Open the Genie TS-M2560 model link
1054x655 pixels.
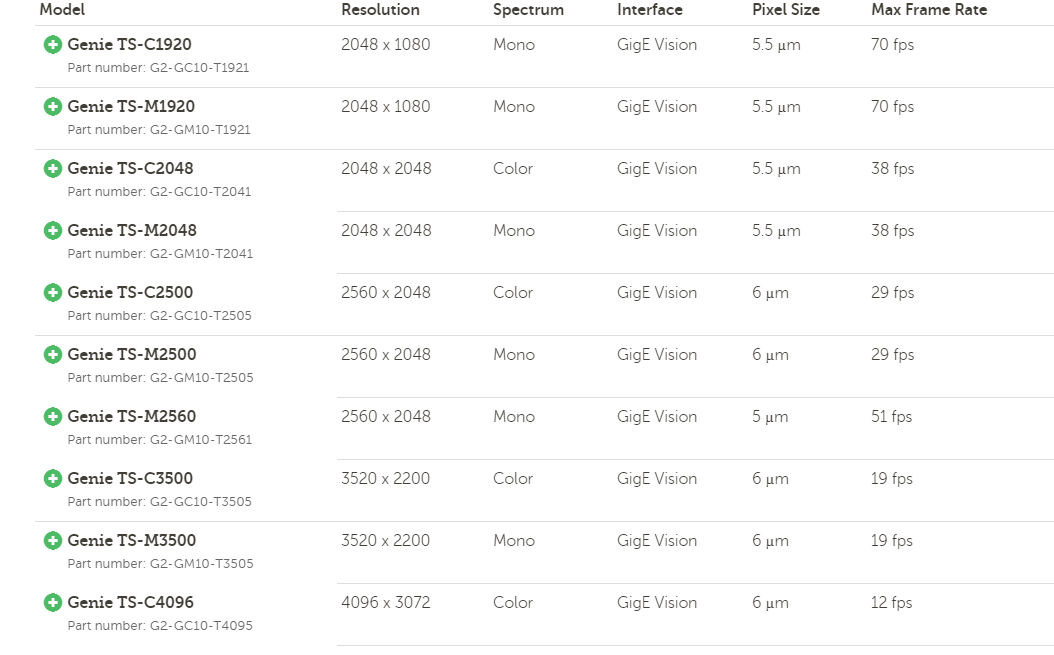click(132, 417)
